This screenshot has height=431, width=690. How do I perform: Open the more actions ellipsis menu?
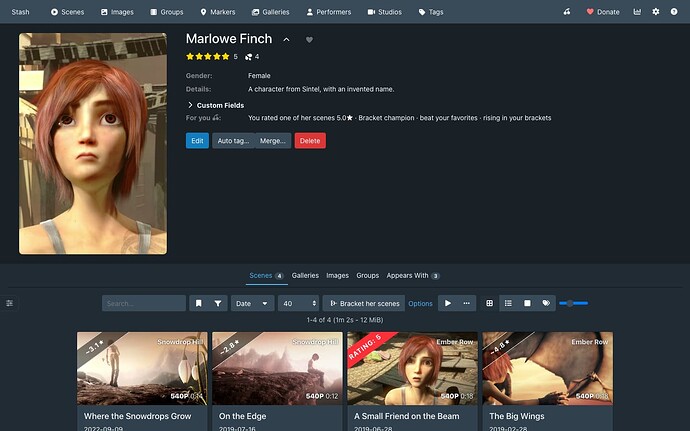(x=466, y=303)
